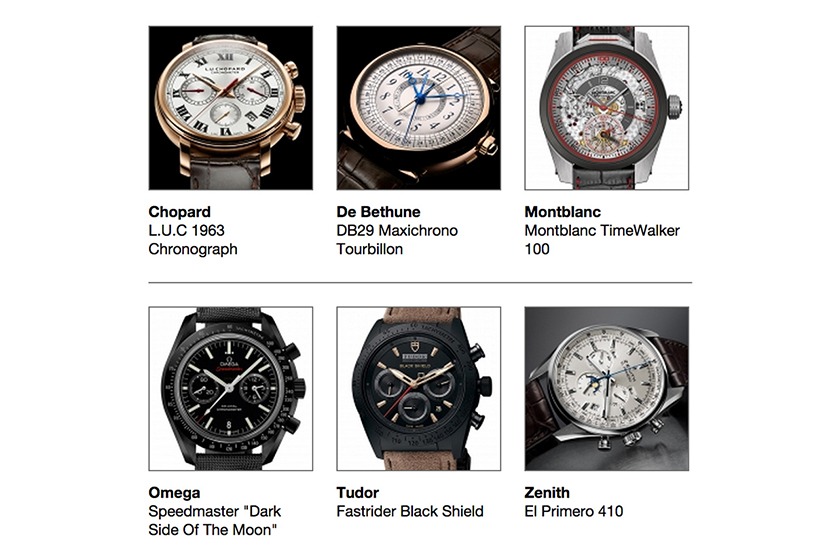Select the Fastrider Black Shield model text
The image size is (840, 560).
(410, 511)
